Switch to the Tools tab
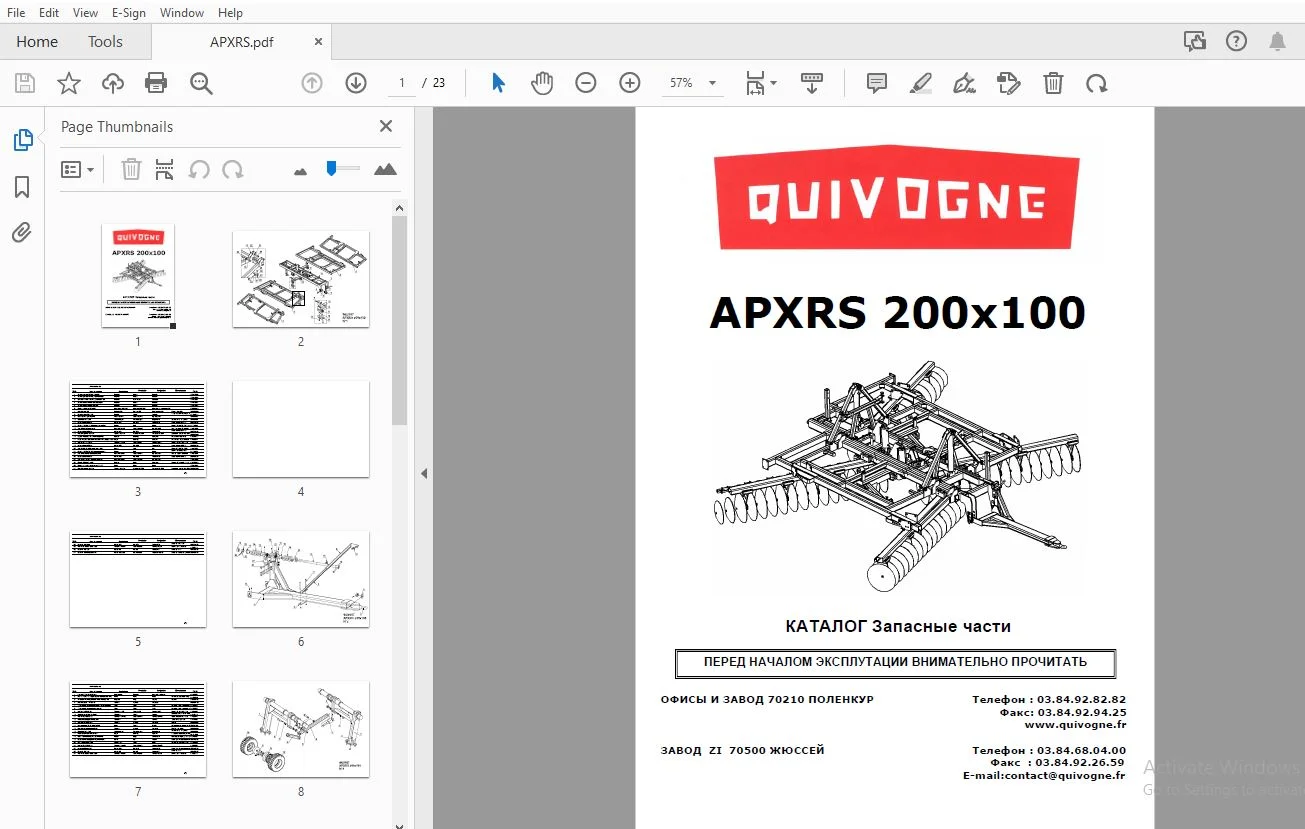Image resolution: width=1305 pixels, height=829 pixels. point(105,42)
